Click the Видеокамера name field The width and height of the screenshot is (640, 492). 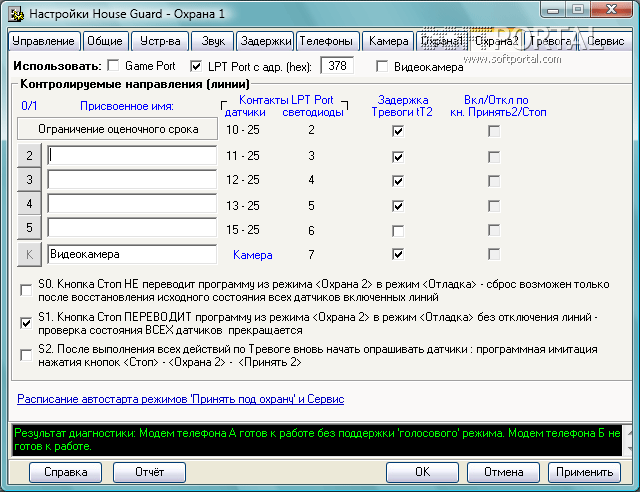(x=132, y=254)
